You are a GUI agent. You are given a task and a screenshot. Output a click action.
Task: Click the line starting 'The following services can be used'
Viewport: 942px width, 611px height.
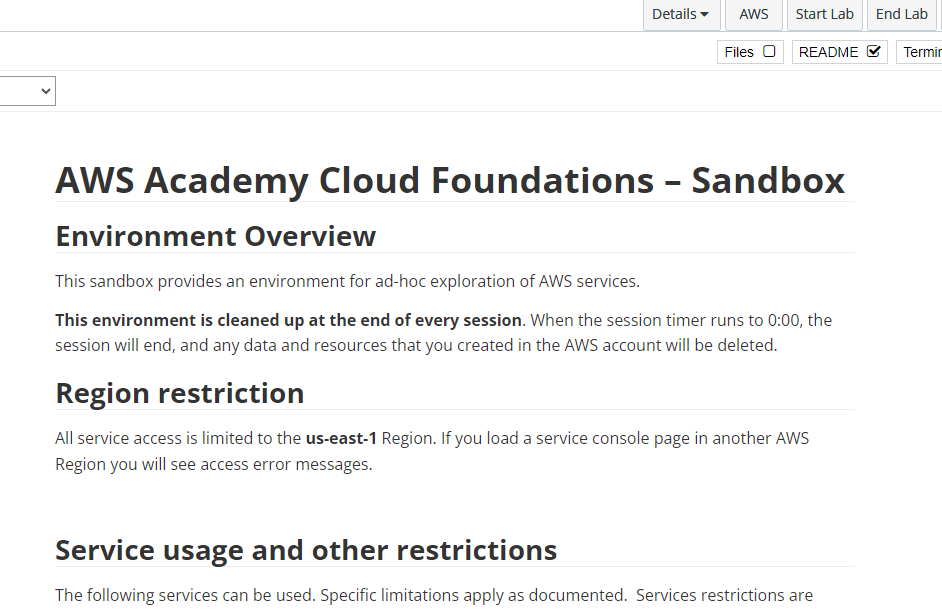coord(434,595)
